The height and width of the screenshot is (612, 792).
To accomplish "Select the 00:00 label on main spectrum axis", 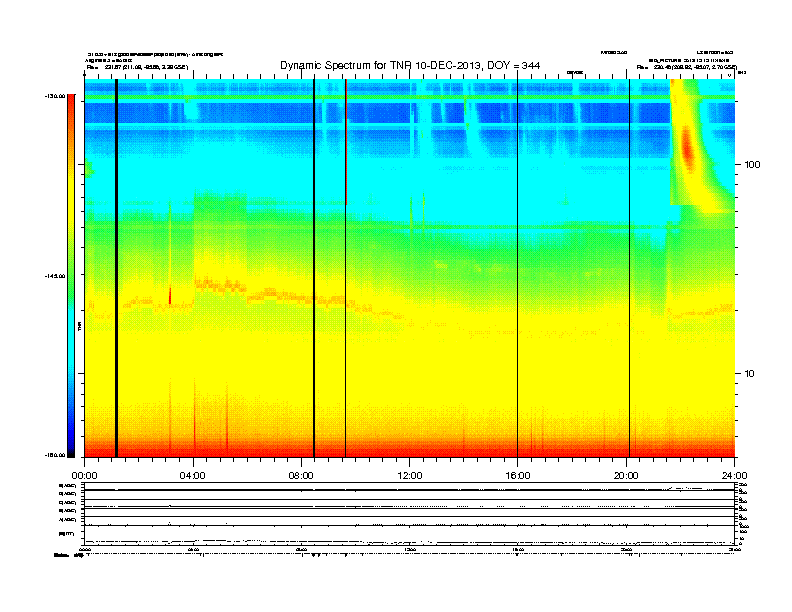I will tap(84, 476).
